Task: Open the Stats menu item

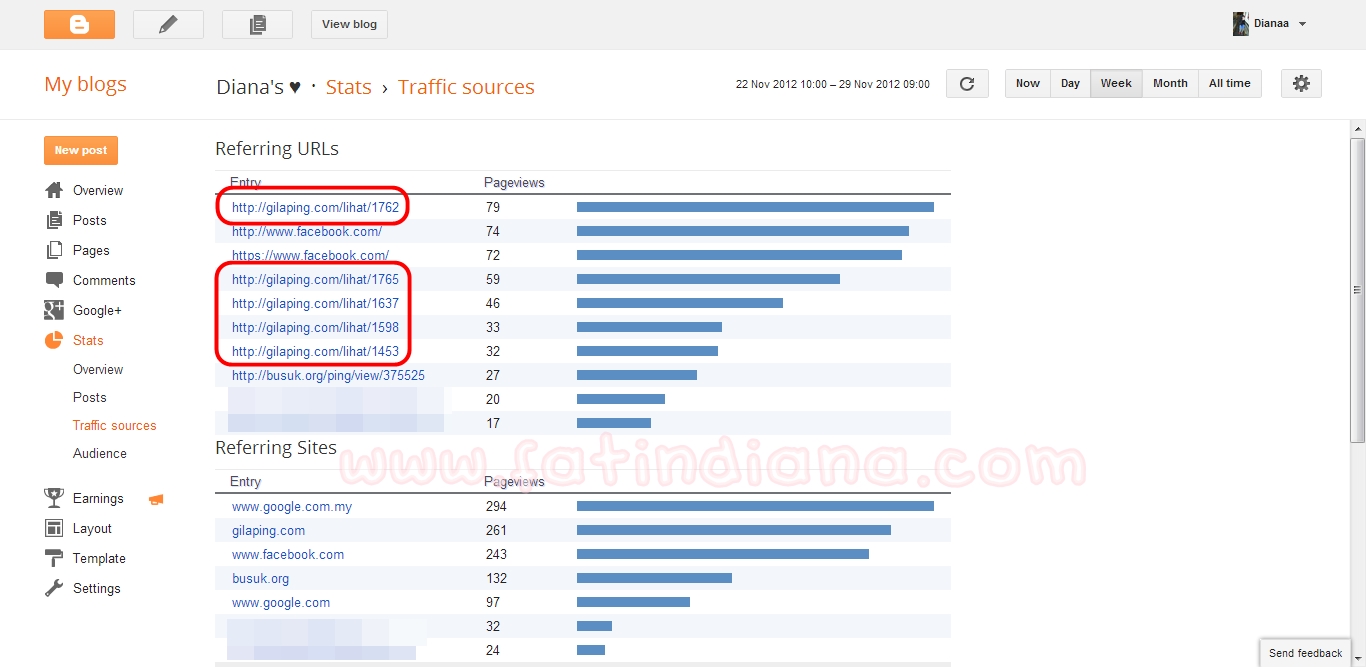Action: [x=88, y=340]
